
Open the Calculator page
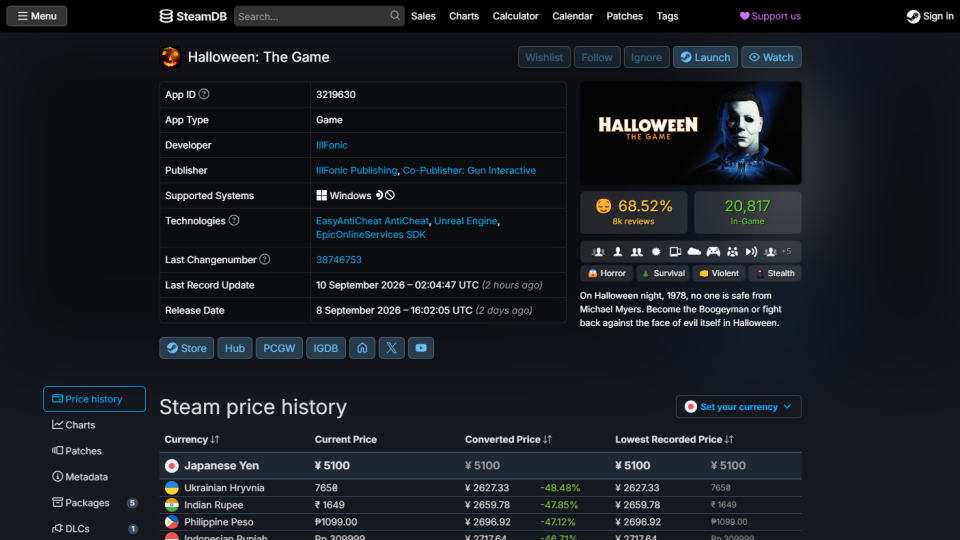coord(516,16)
